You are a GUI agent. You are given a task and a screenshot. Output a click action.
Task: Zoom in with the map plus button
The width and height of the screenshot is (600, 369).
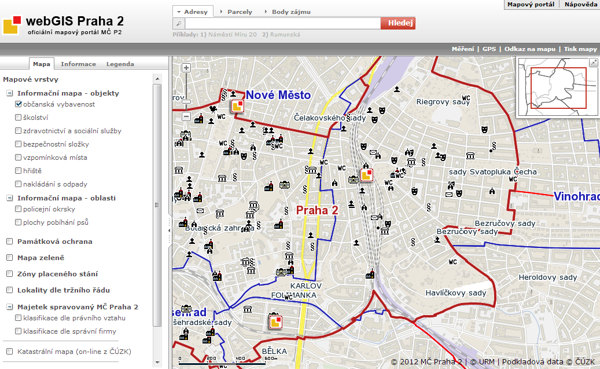(186, 68)
